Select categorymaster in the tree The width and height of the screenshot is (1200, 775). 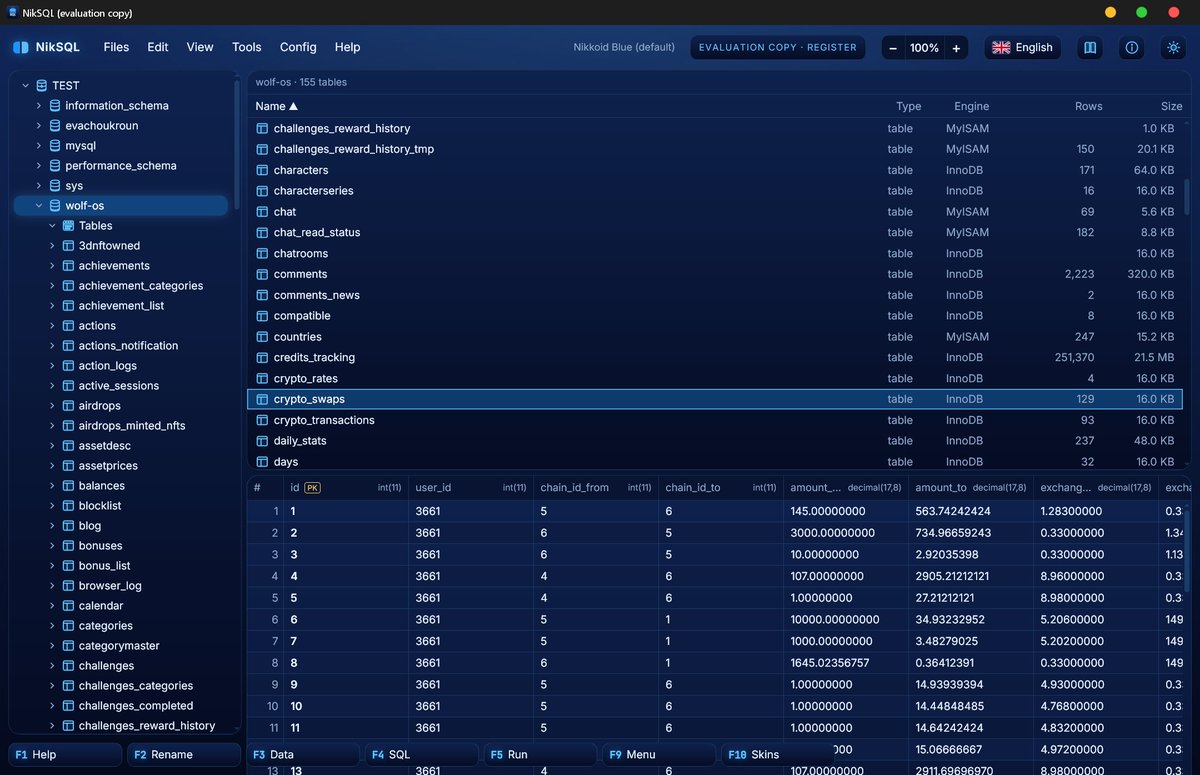(119, 646)
